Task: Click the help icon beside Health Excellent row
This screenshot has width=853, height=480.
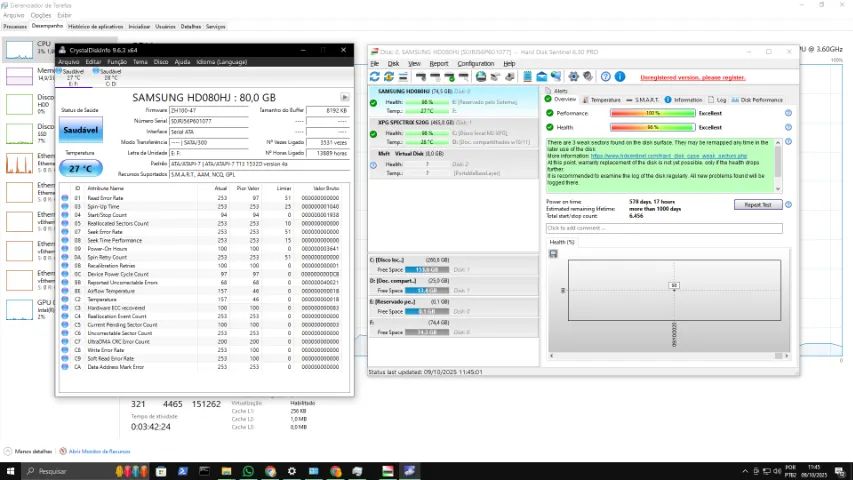Action: pos(788,127)
